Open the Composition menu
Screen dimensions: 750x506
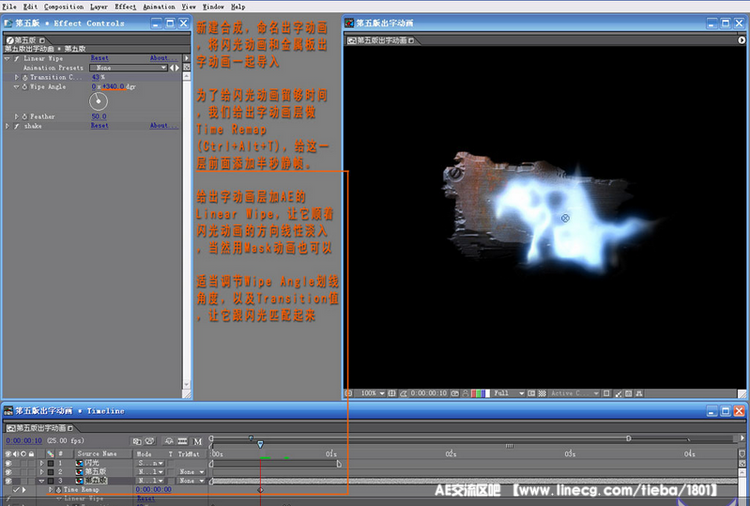(64, 7)
